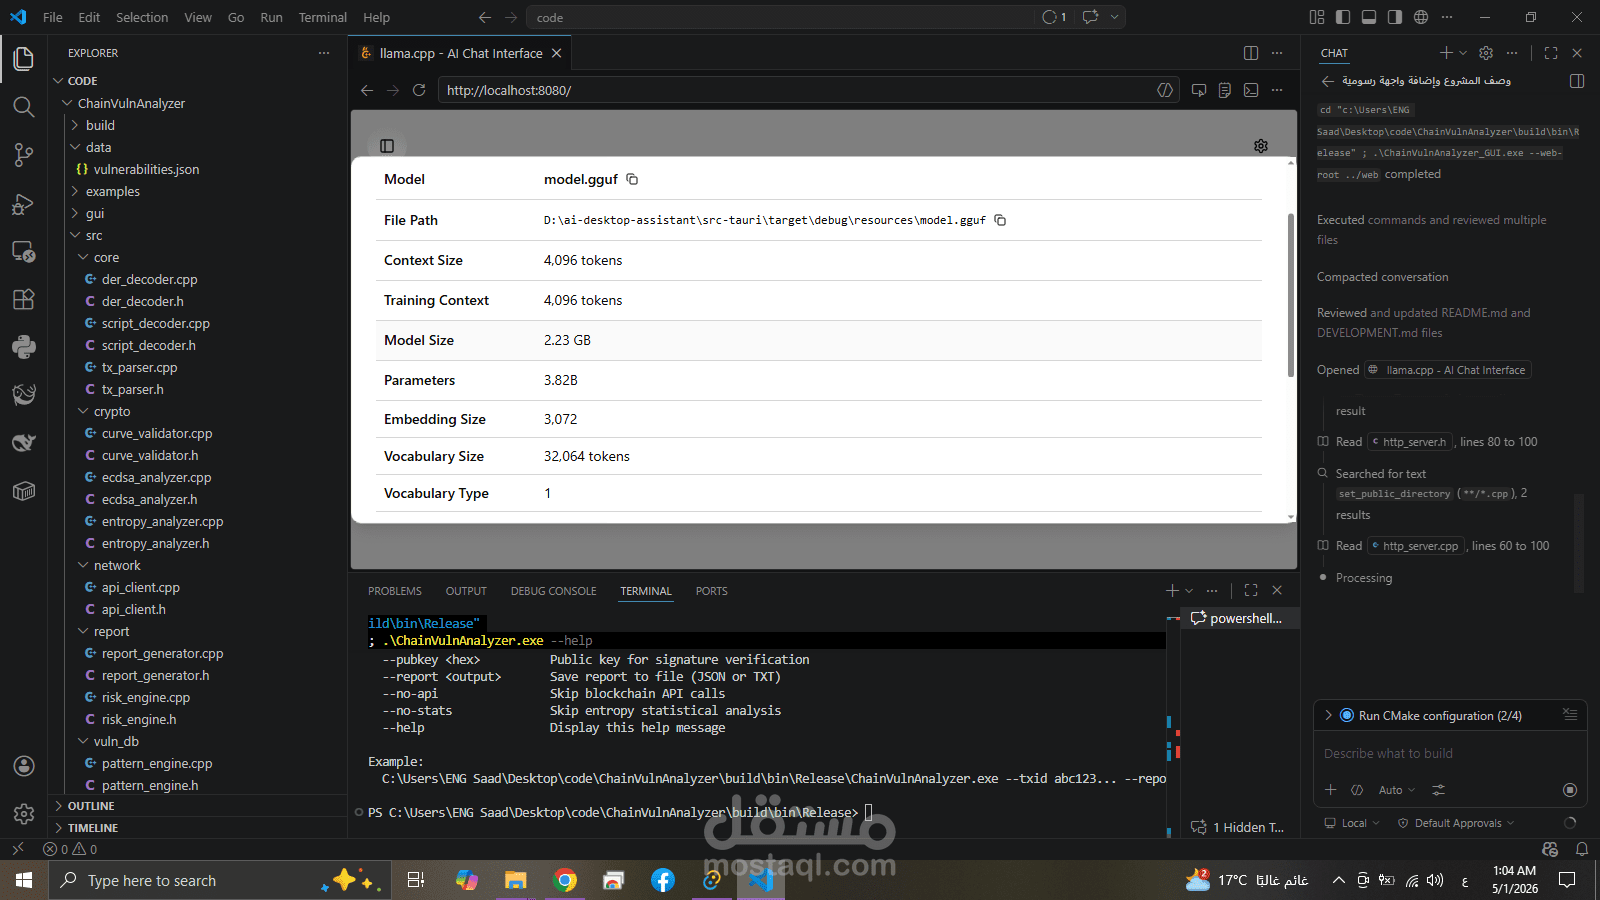Image resolution: width=1600 pixels, height=900 pixels.
Task: Toggle the primary side bar layout
Action: tap(1343, 17)
